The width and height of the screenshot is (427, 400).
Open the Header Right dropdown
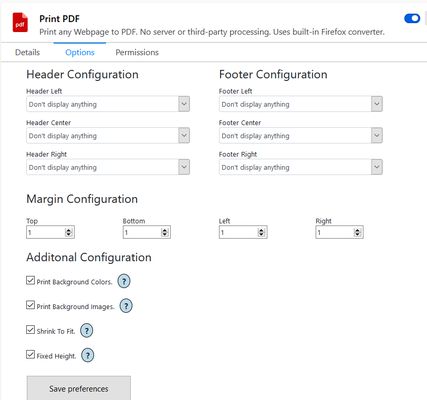coord(108,167)
